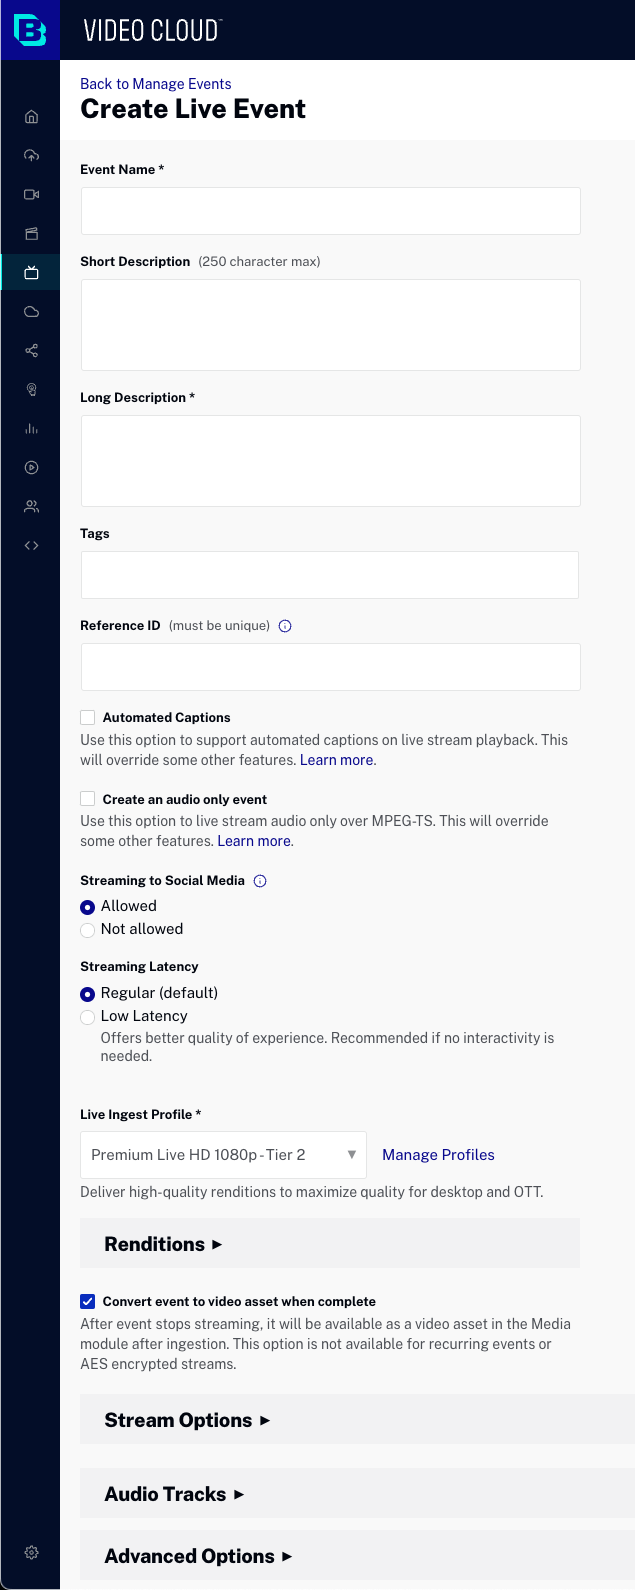Open the Players play-circle module icon
Screen dimensions: 635x1590
[30, 467]
